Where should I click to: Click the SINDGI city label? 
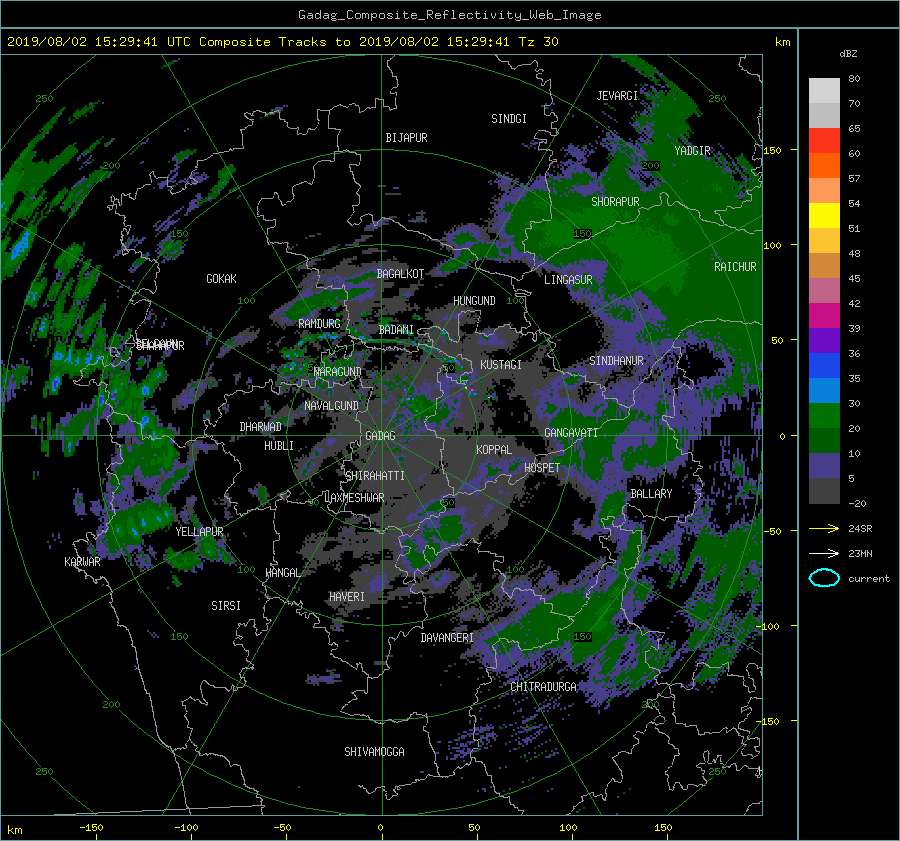(x=509, y=119)
